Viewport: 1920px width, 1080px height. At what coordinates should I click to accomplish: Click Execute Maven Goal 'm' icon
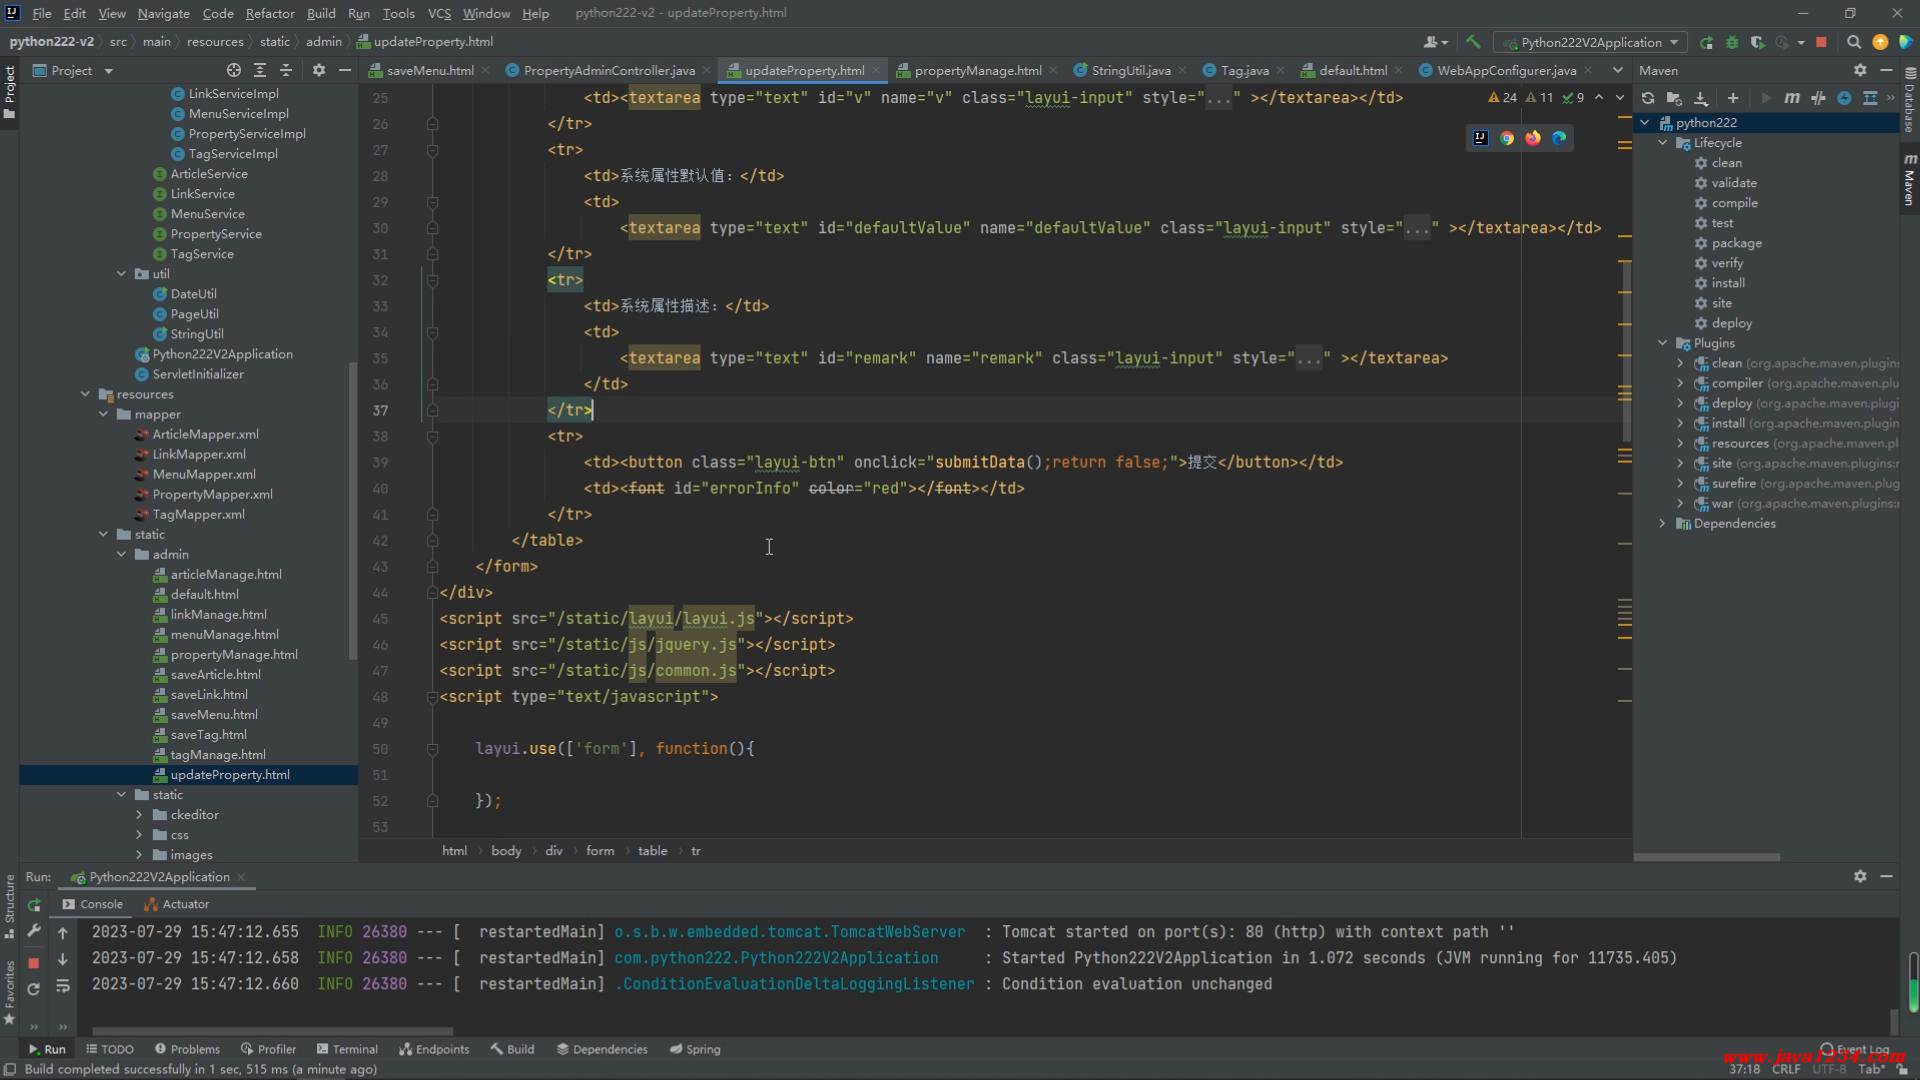tap(1792, 98)
